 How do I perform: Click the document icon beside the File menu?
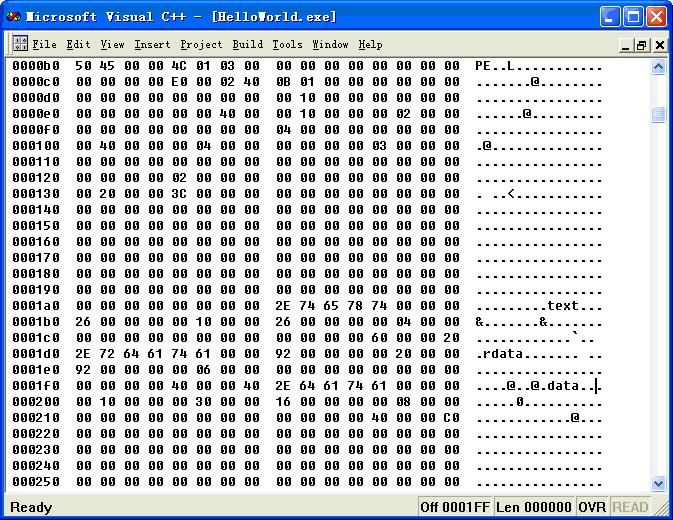click(20, 43)
